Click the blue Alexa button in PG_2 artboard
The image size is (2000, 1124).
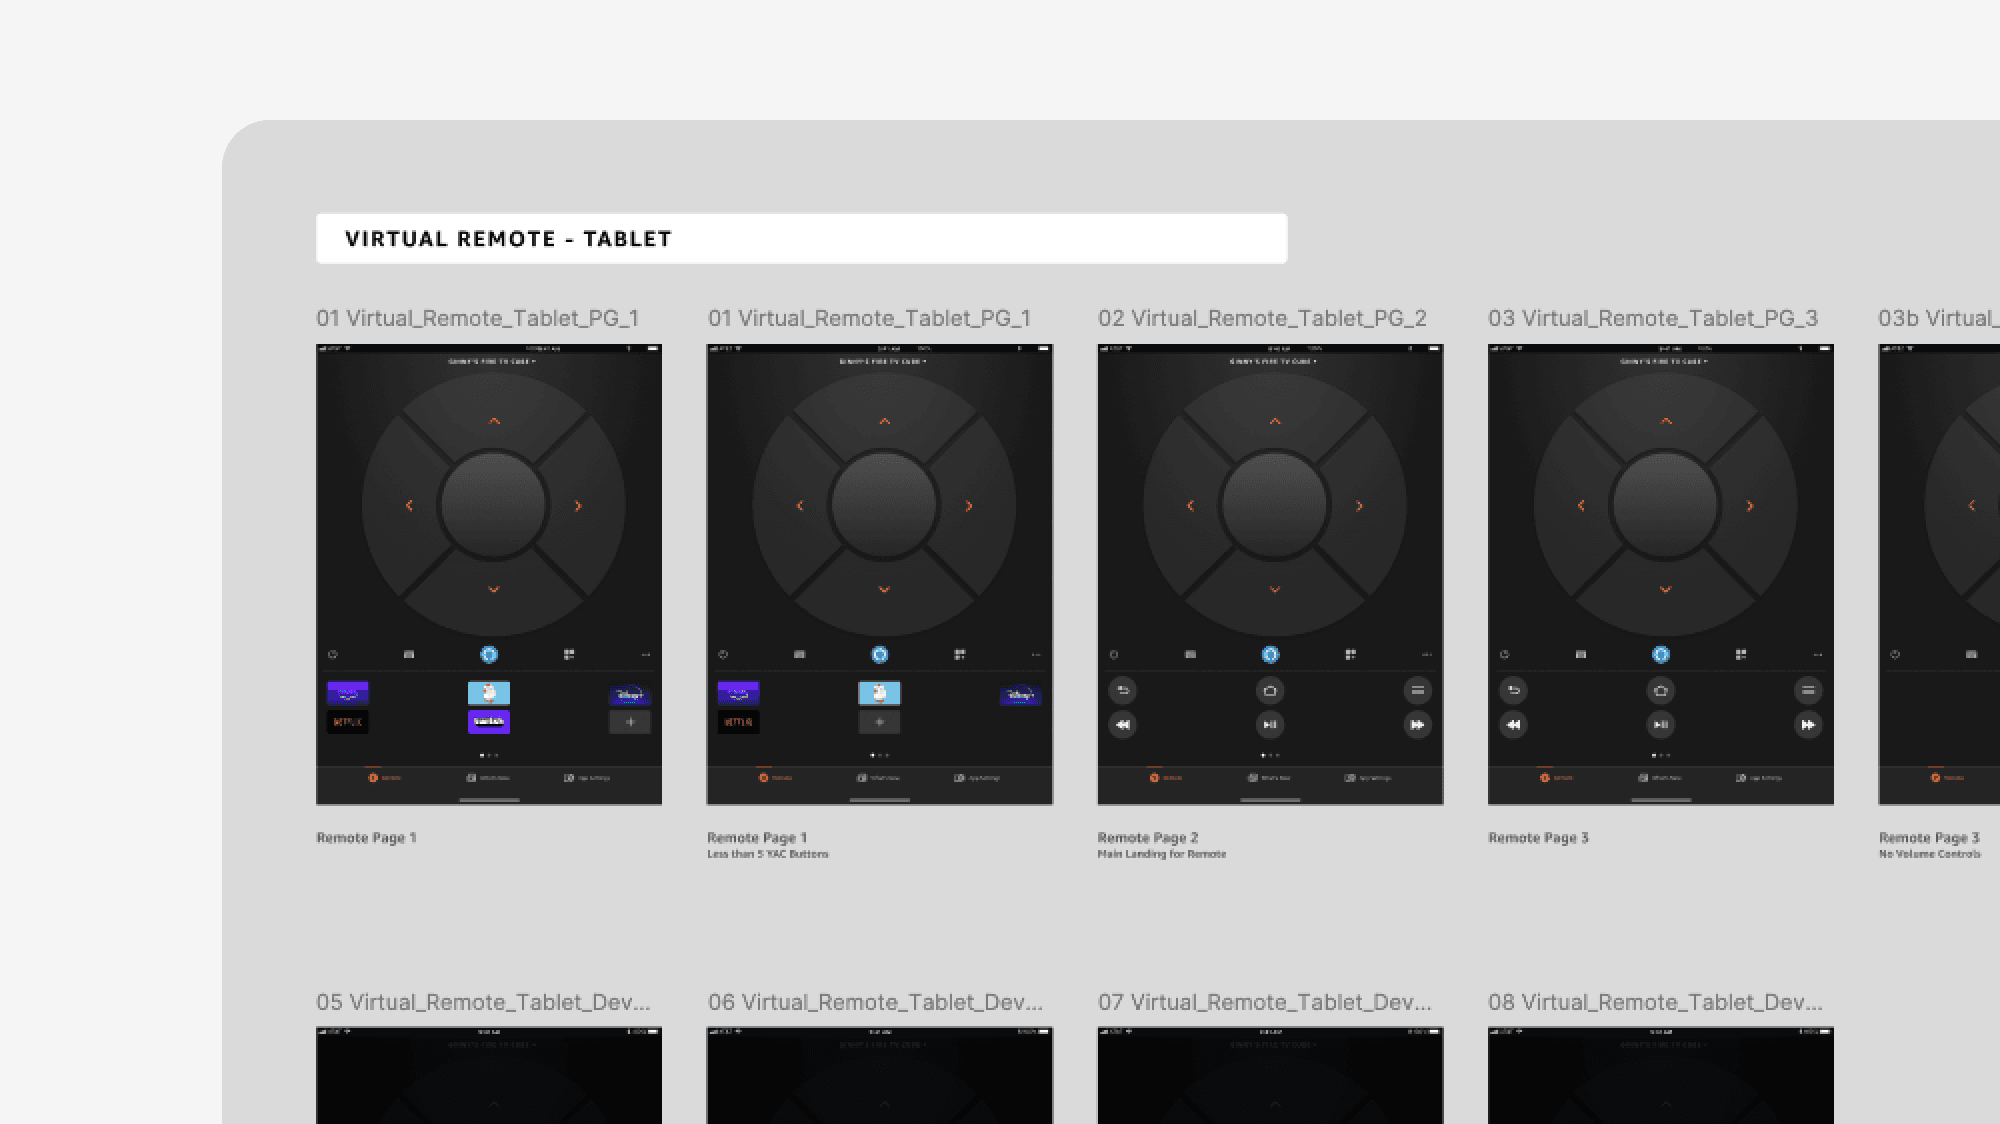(x=1270, y=655)
